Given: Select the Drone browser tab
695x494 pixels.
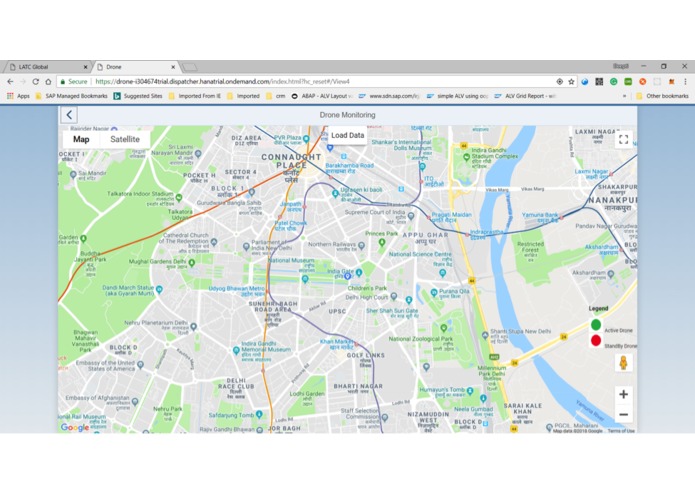Looking at the screenshot, I should 135,67.
